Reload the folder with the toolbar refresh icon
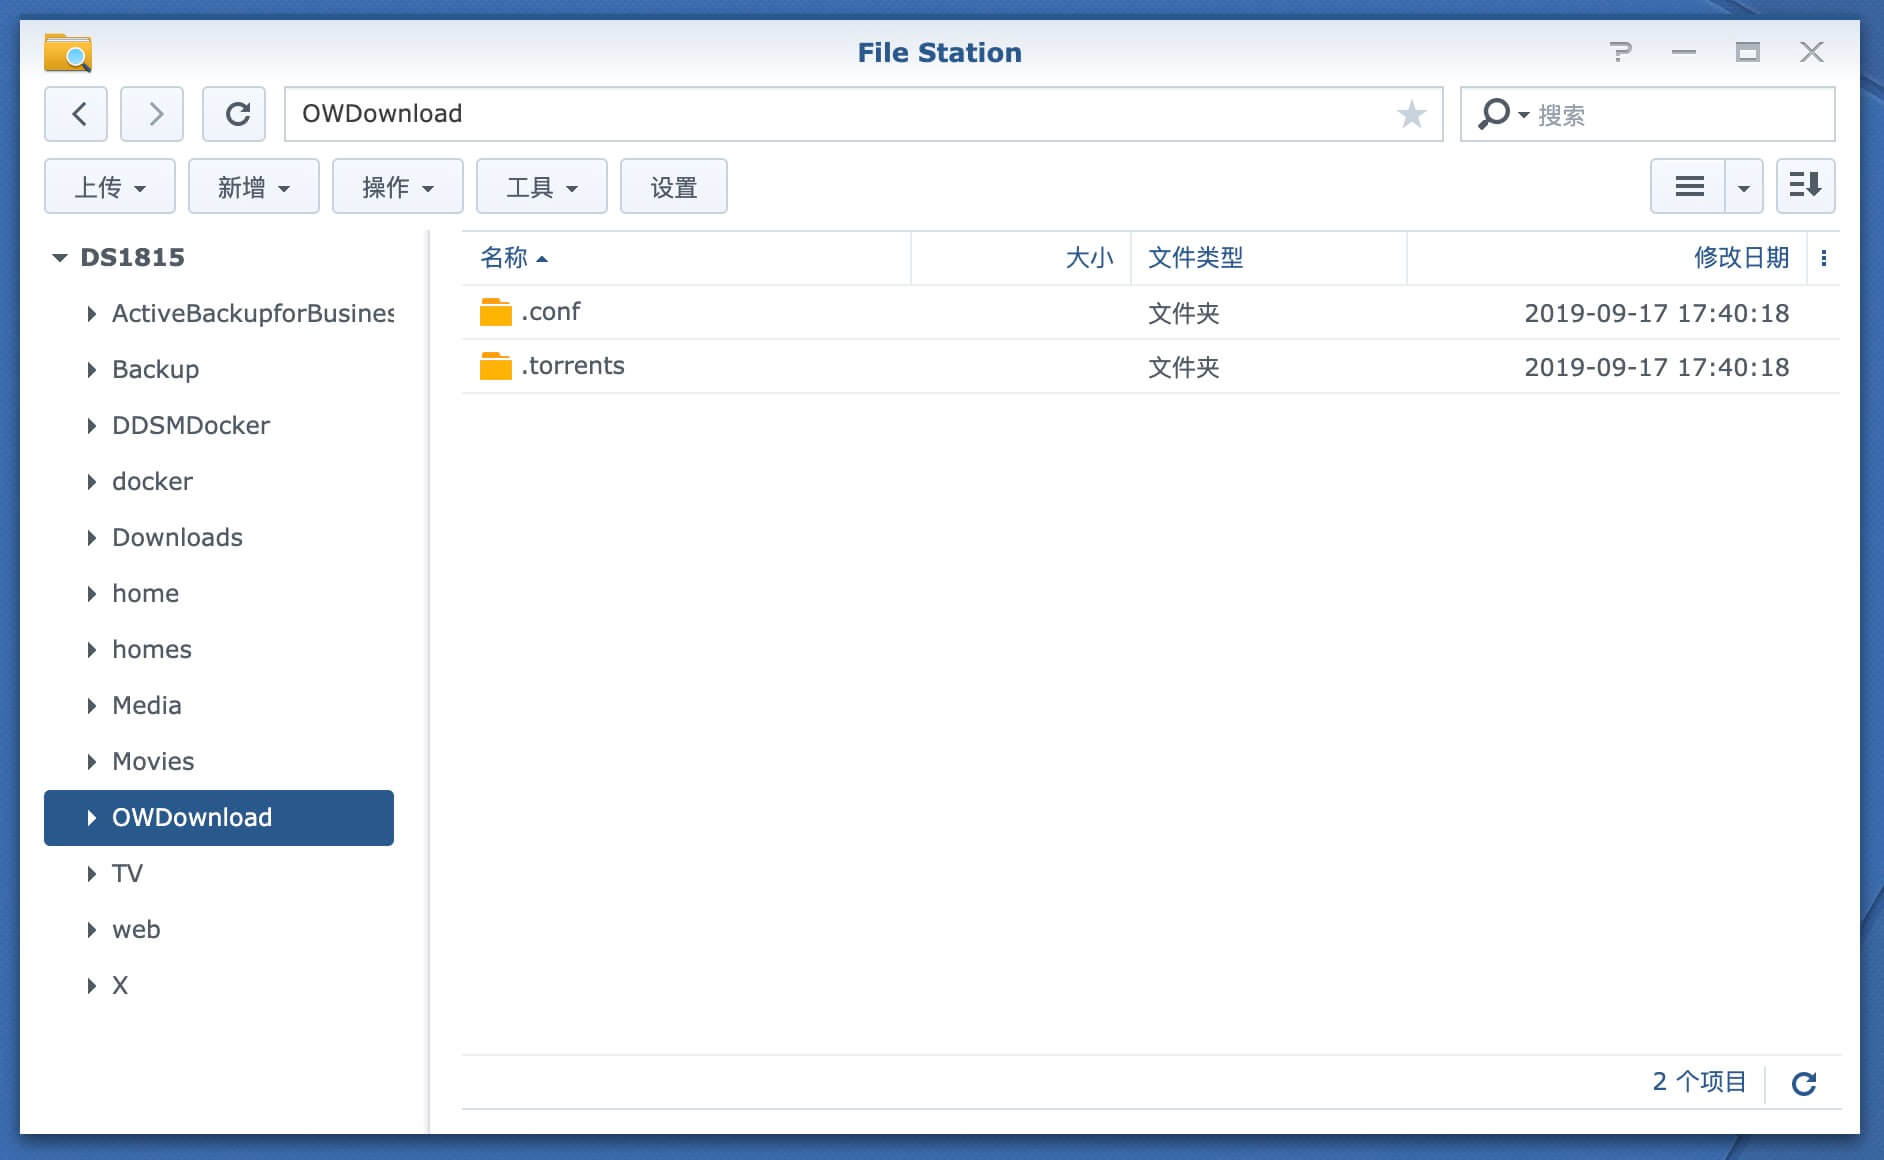This screenshot has height=1160, width=1884. click(x=235, y=114)
